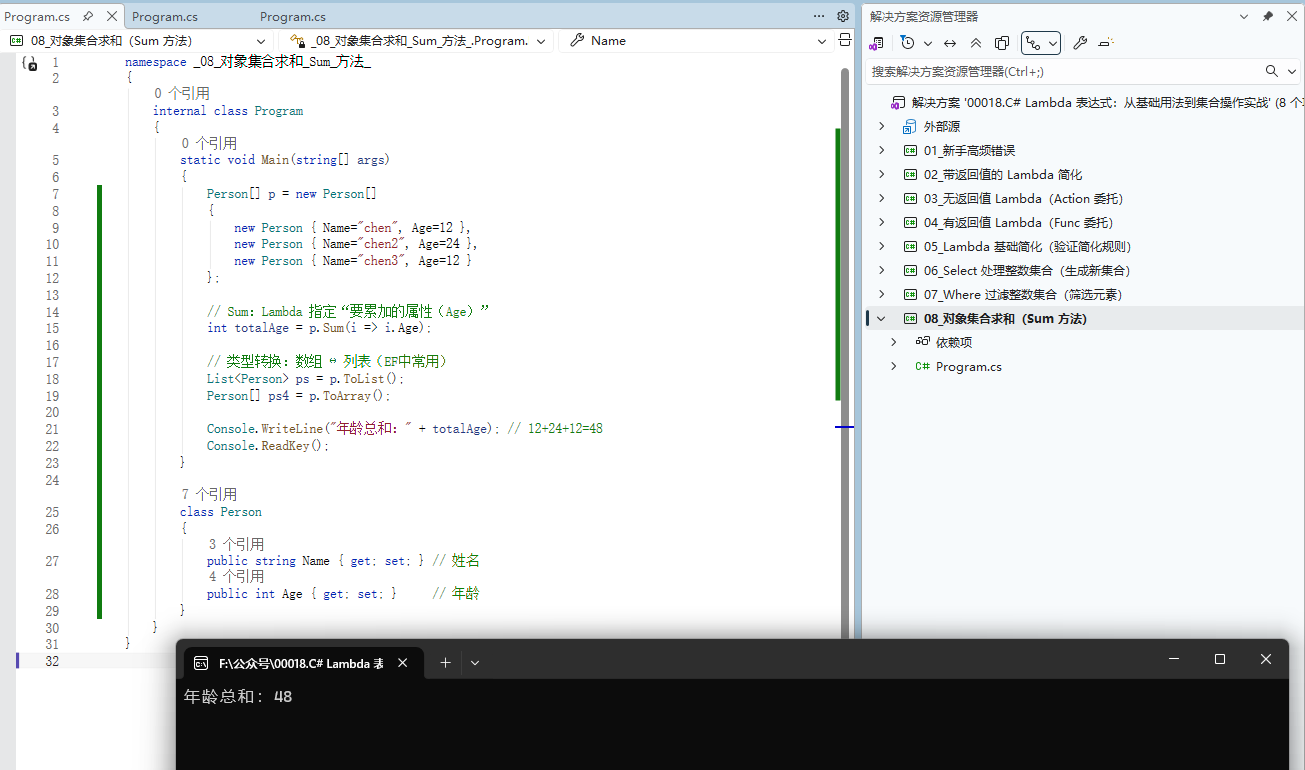Expand the 依赖项 node
Viewport: 1305px width, 770px height.
coord(893,342)
